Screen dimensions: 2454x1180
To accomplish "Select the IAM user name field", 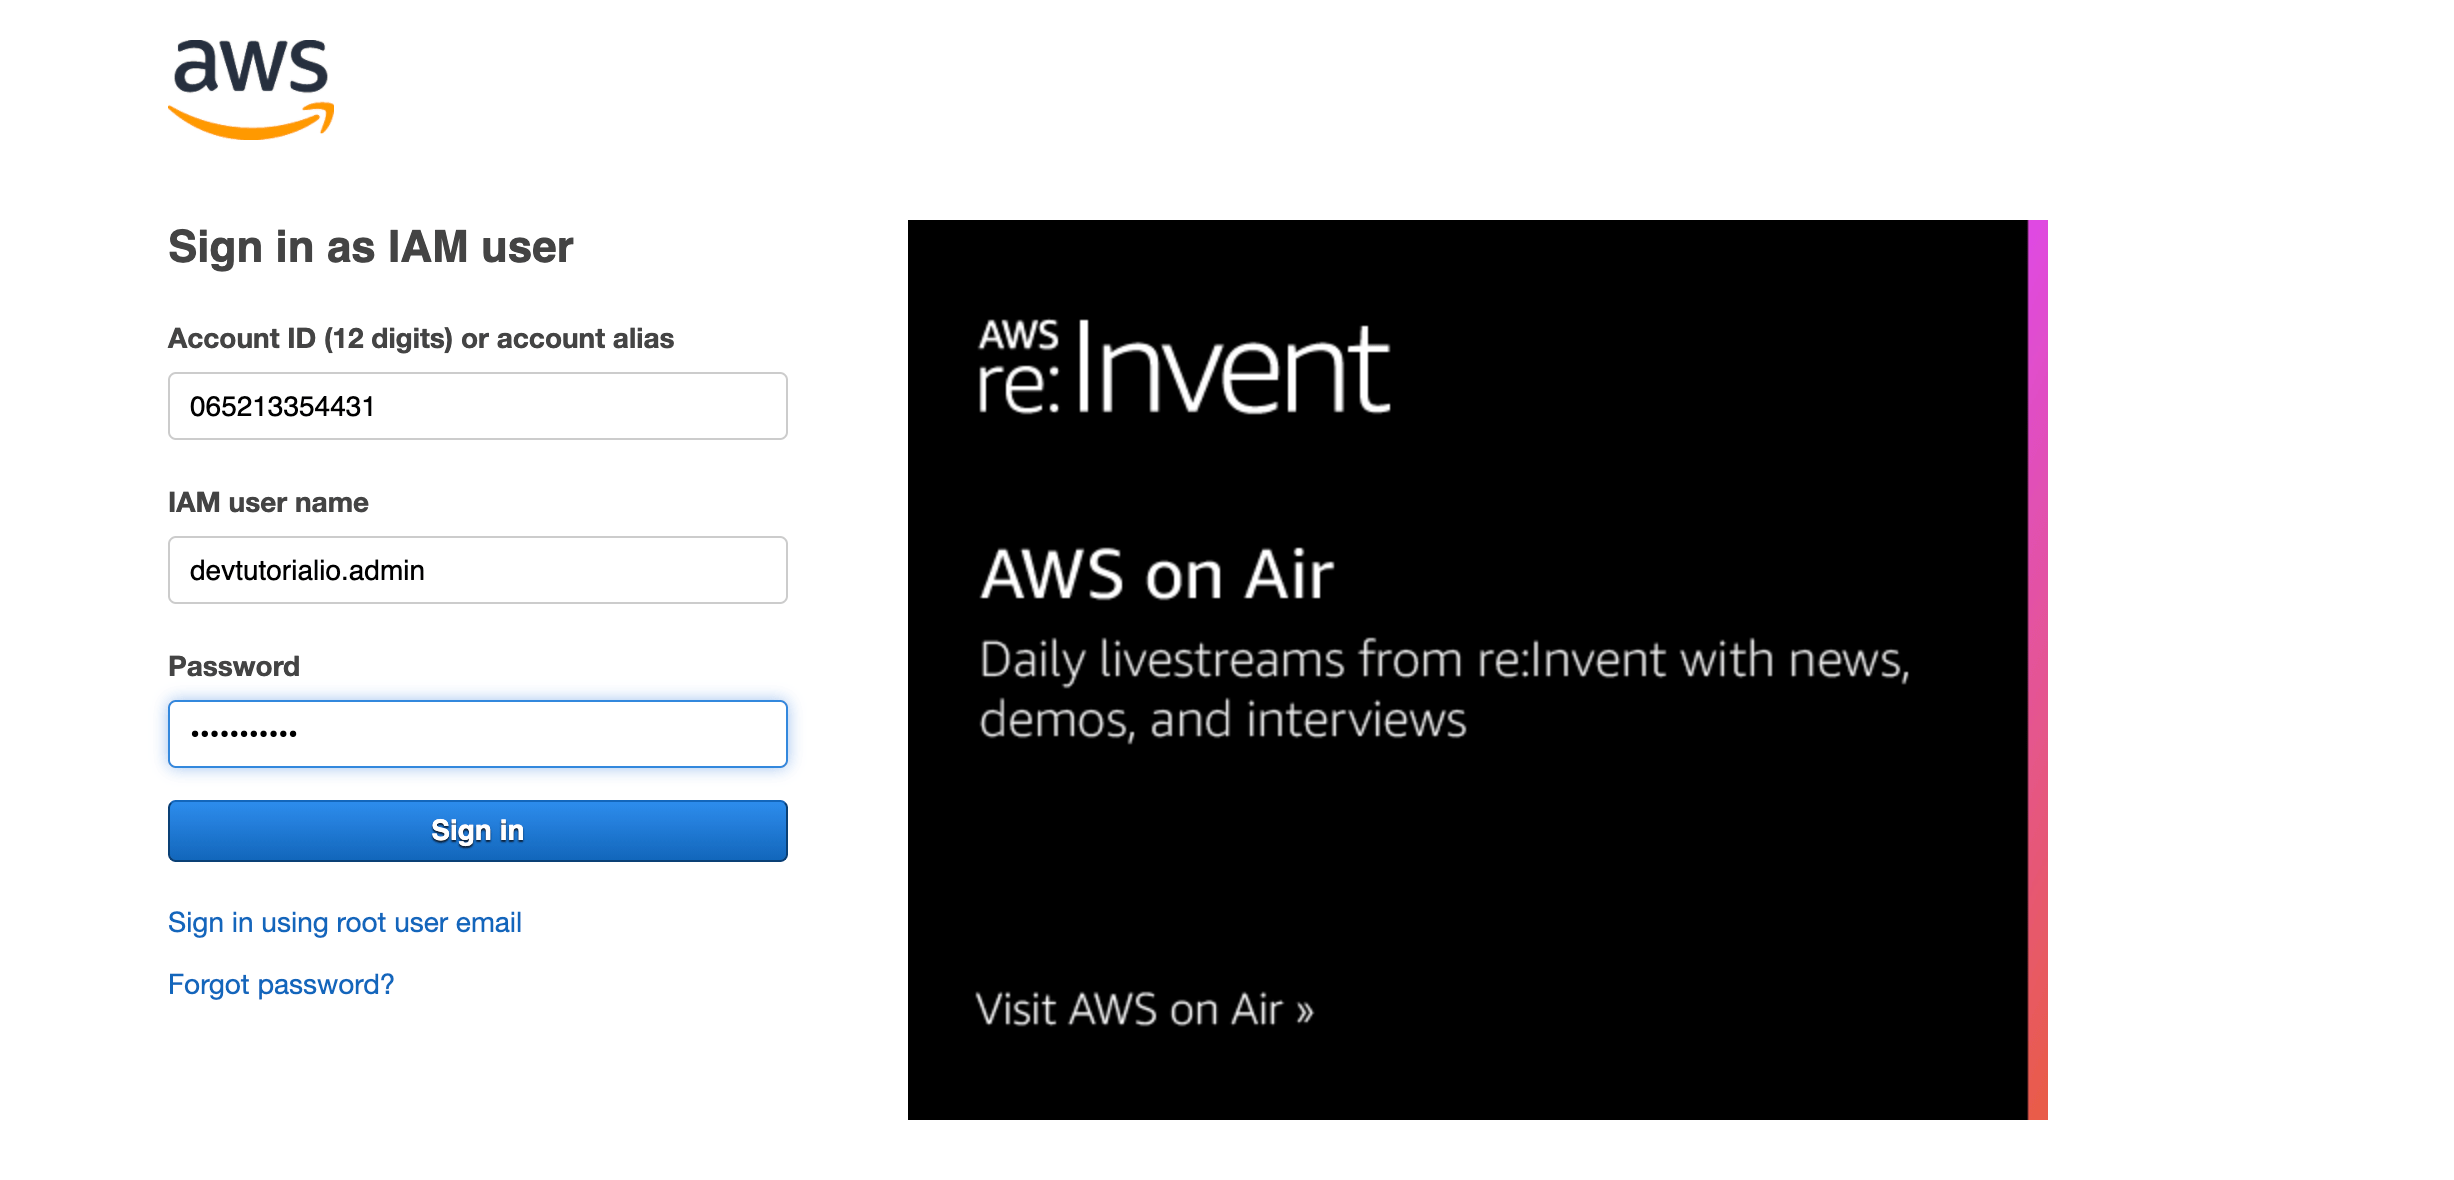I will [x=478, y=570].
